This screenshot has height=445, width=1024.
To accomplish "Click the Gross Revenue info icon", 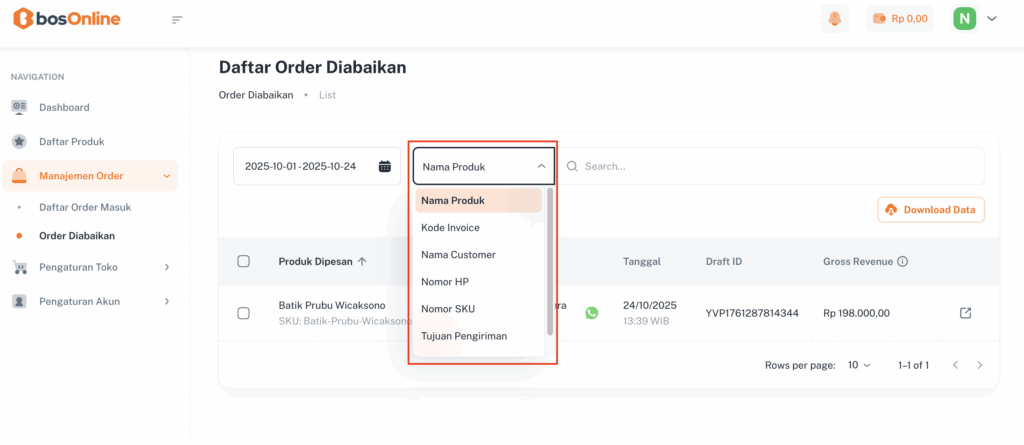I will pos(902,262).
